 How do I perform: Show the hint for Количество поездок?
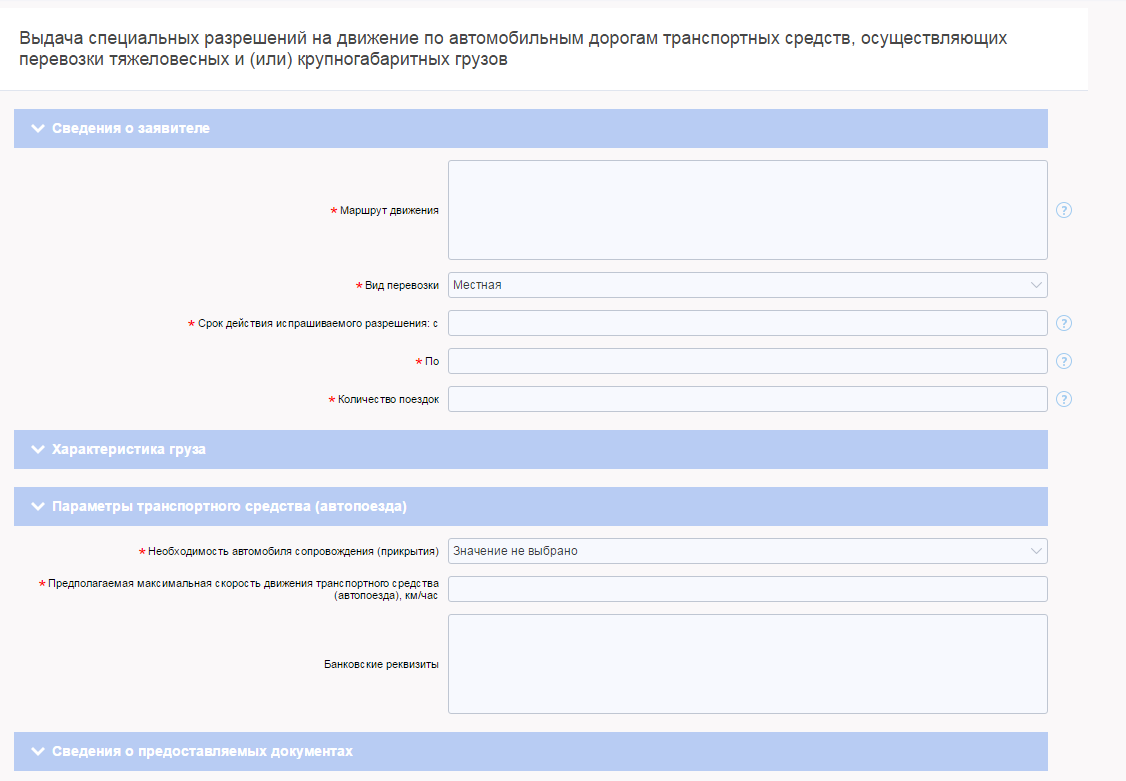click(1064, 399)
